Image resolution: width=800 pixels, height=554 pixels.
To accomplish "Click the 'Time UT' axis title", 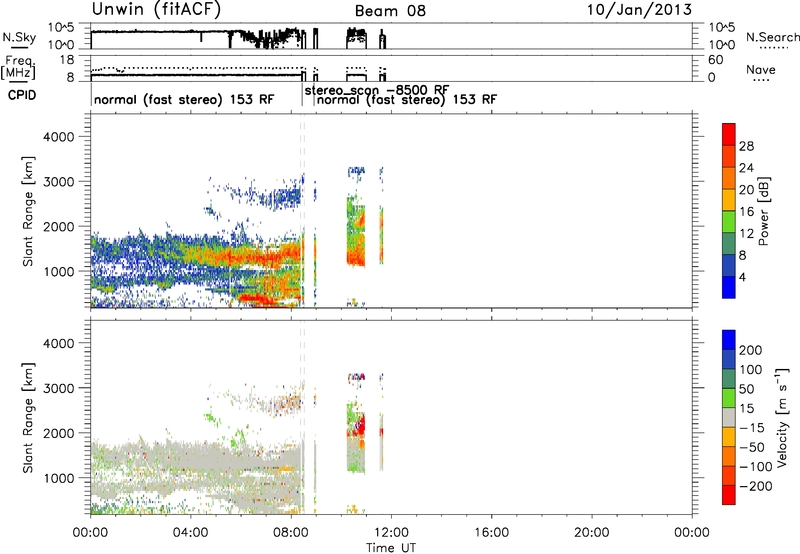I will (391, 548).
